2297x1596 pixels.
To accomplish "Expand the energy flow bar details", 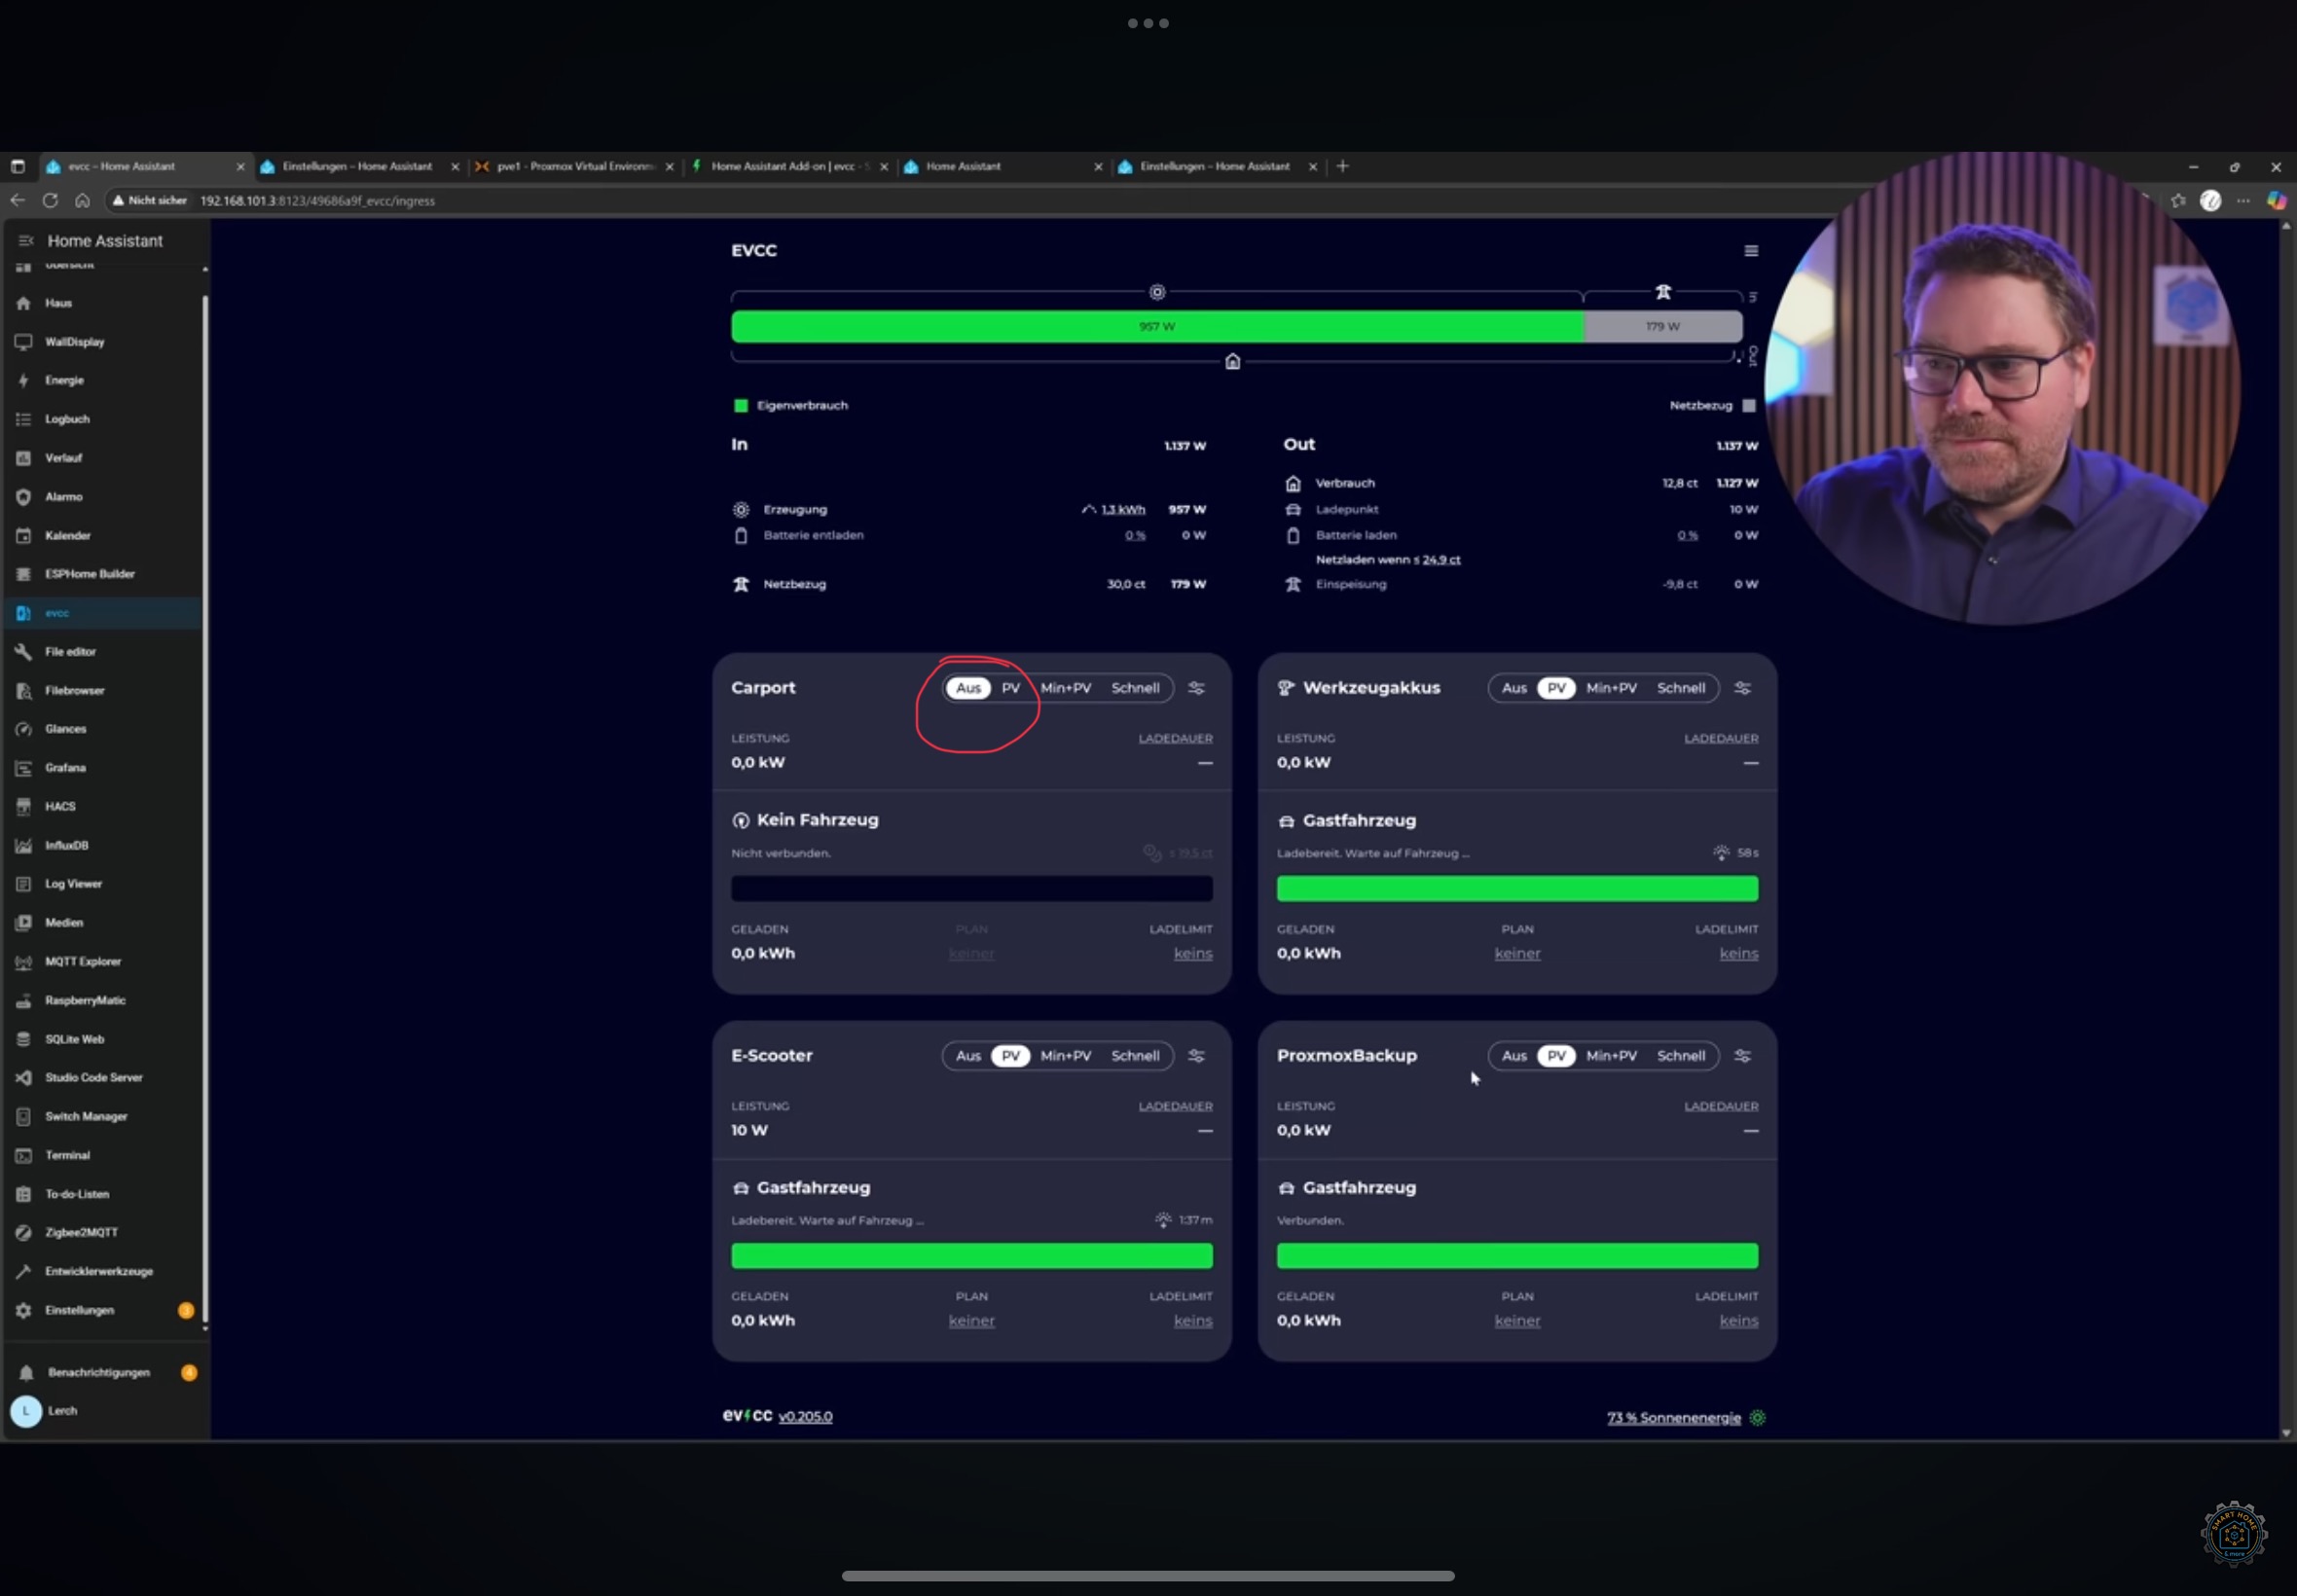I will (x=1236, y=327).
